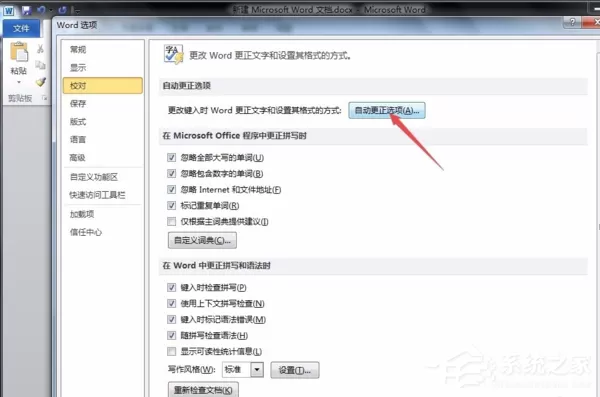
Task: Toggle 键入时标记语法错误(M) checkbox
Action: [171, 319]
